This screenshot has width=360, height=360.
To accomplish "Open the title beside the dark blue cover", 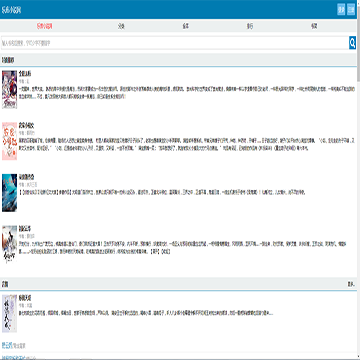I will (27, 177).
